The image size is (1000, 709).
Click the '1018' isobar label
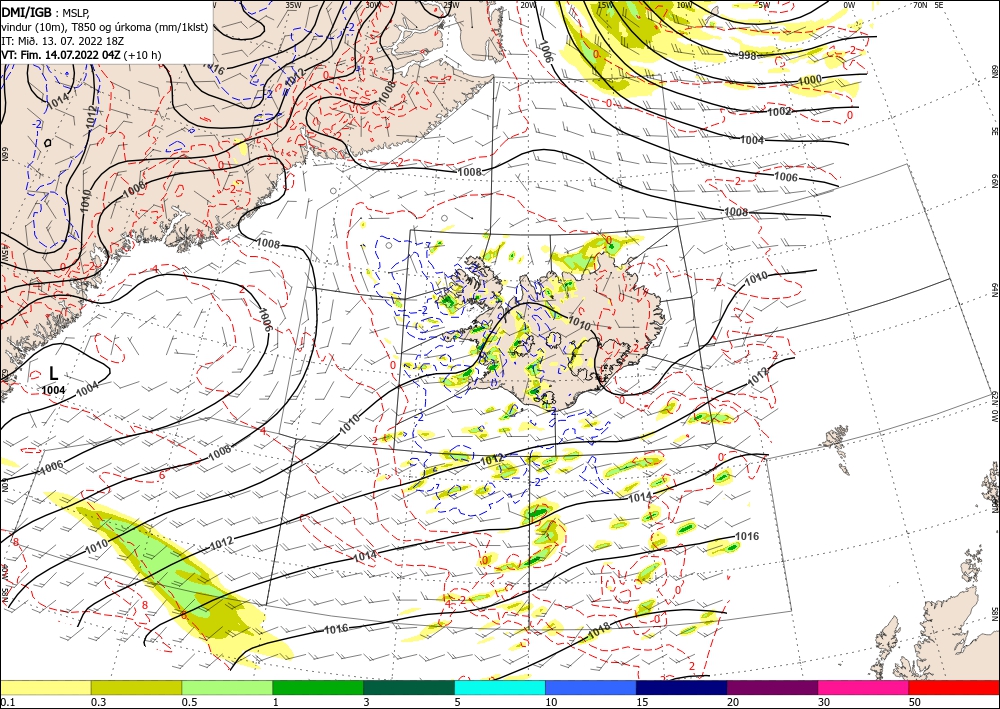[x=599, y=629]
